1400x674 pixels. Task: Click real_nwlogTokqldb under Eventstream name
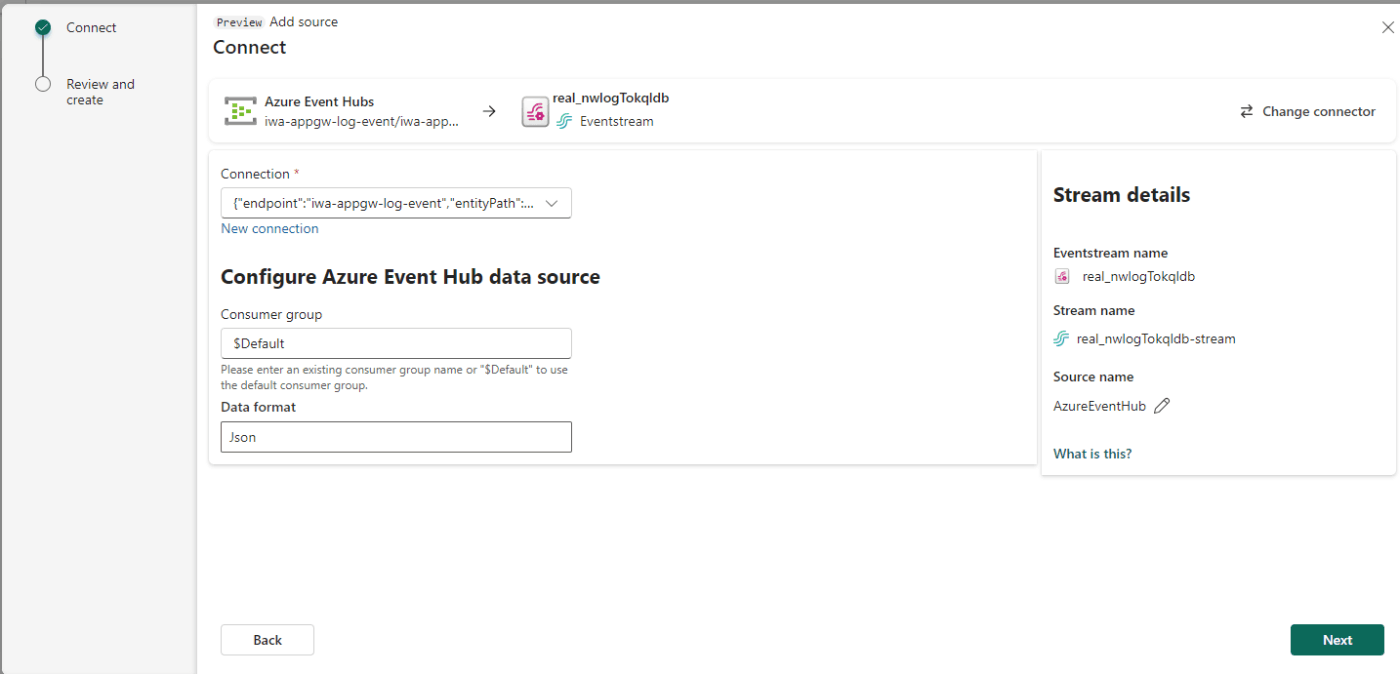pos(1139,277)
